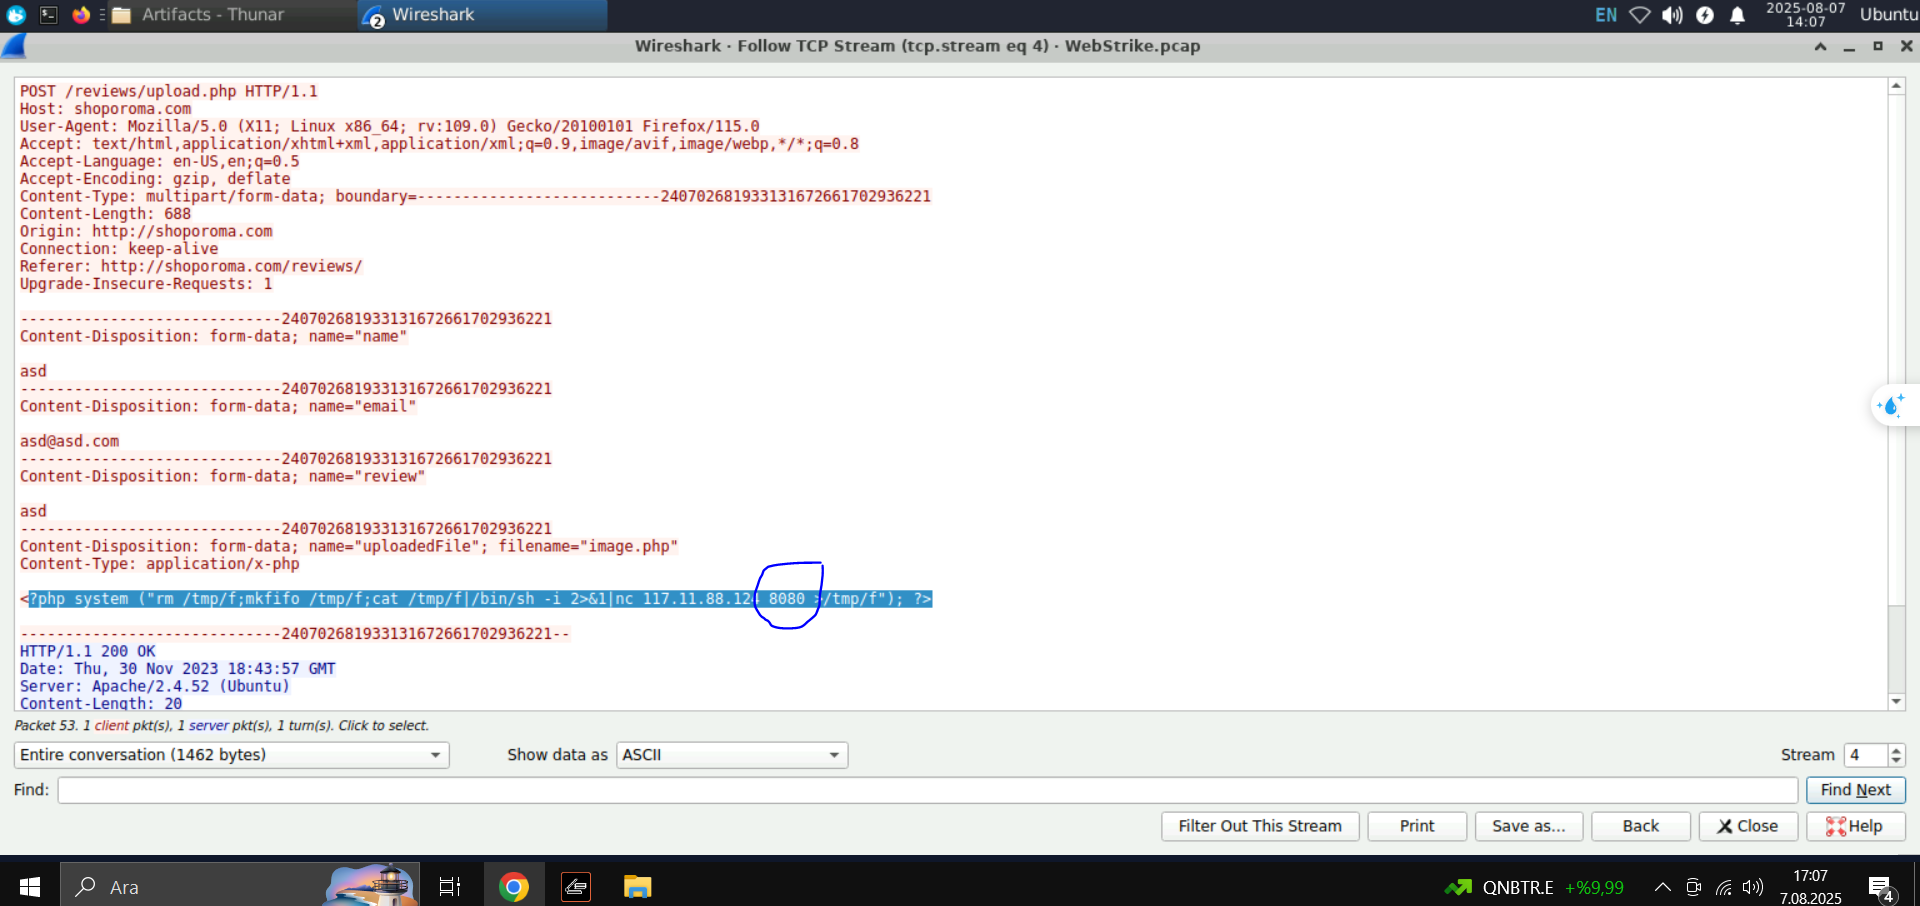Click the Content-Type: application/x-php line
Screen dimensions: 1920x906
pos(160,564)
